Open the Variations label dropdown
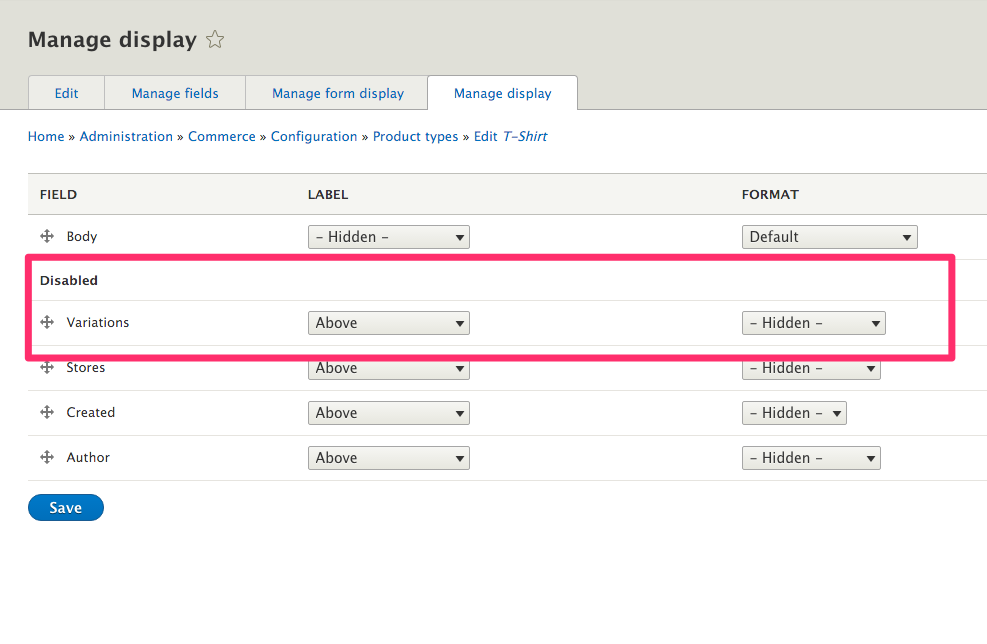The width and height of the screenshot is (987, 644). [388, 322]
